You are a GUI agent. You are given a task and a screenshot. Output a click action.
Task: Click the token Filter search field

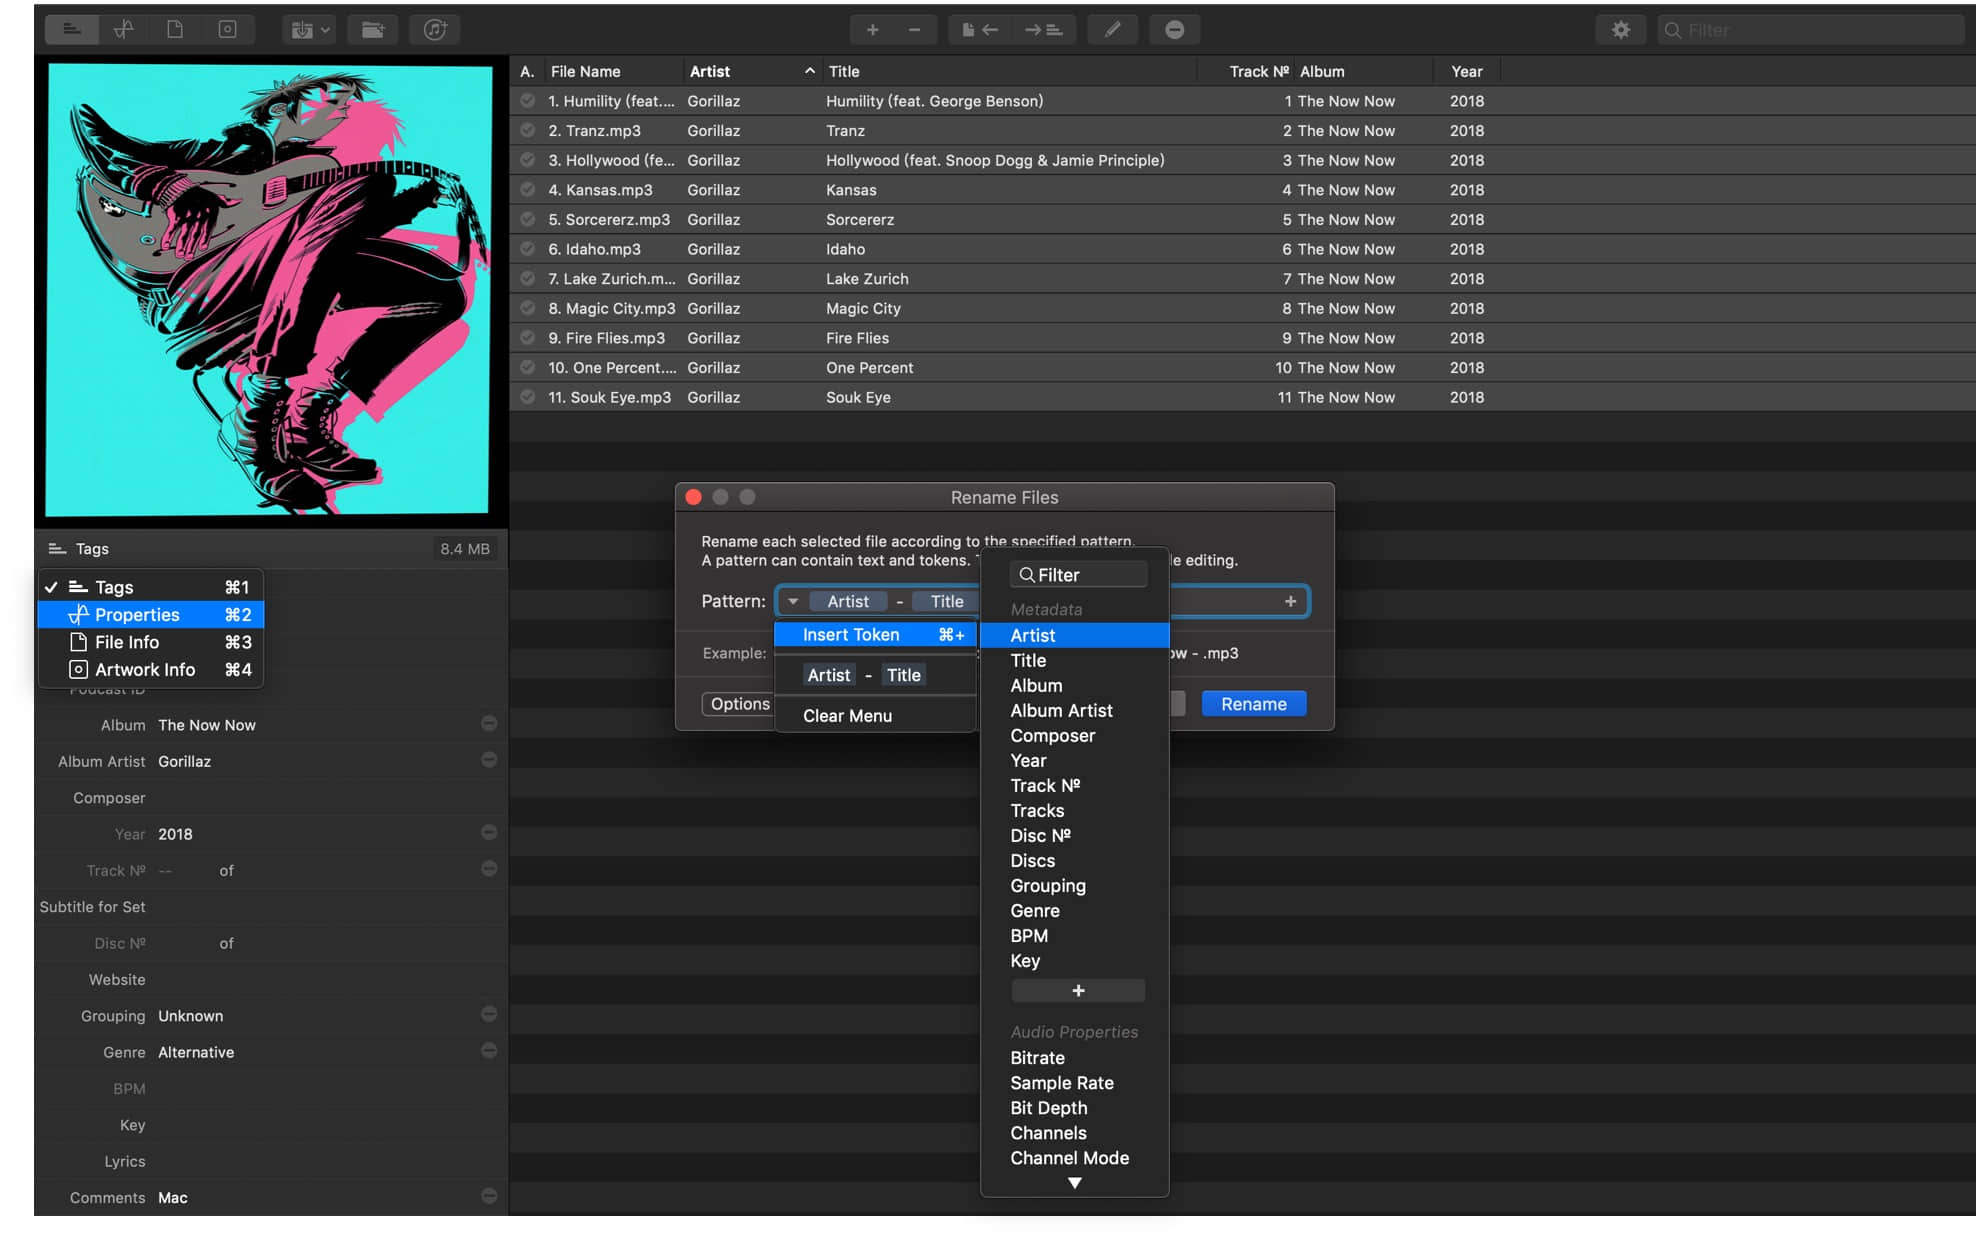1080,575
